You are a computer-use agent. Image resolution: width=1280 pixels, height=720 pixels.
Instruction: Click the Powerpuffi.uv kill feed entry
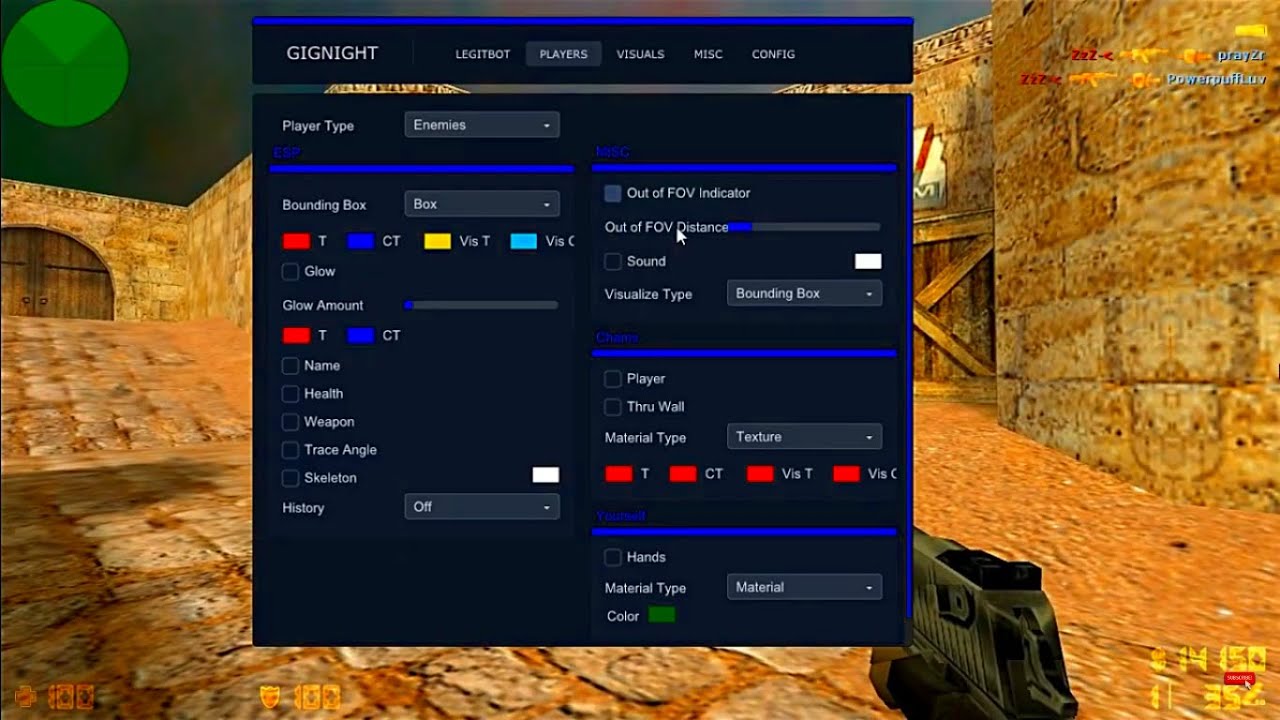(1143, 79)
